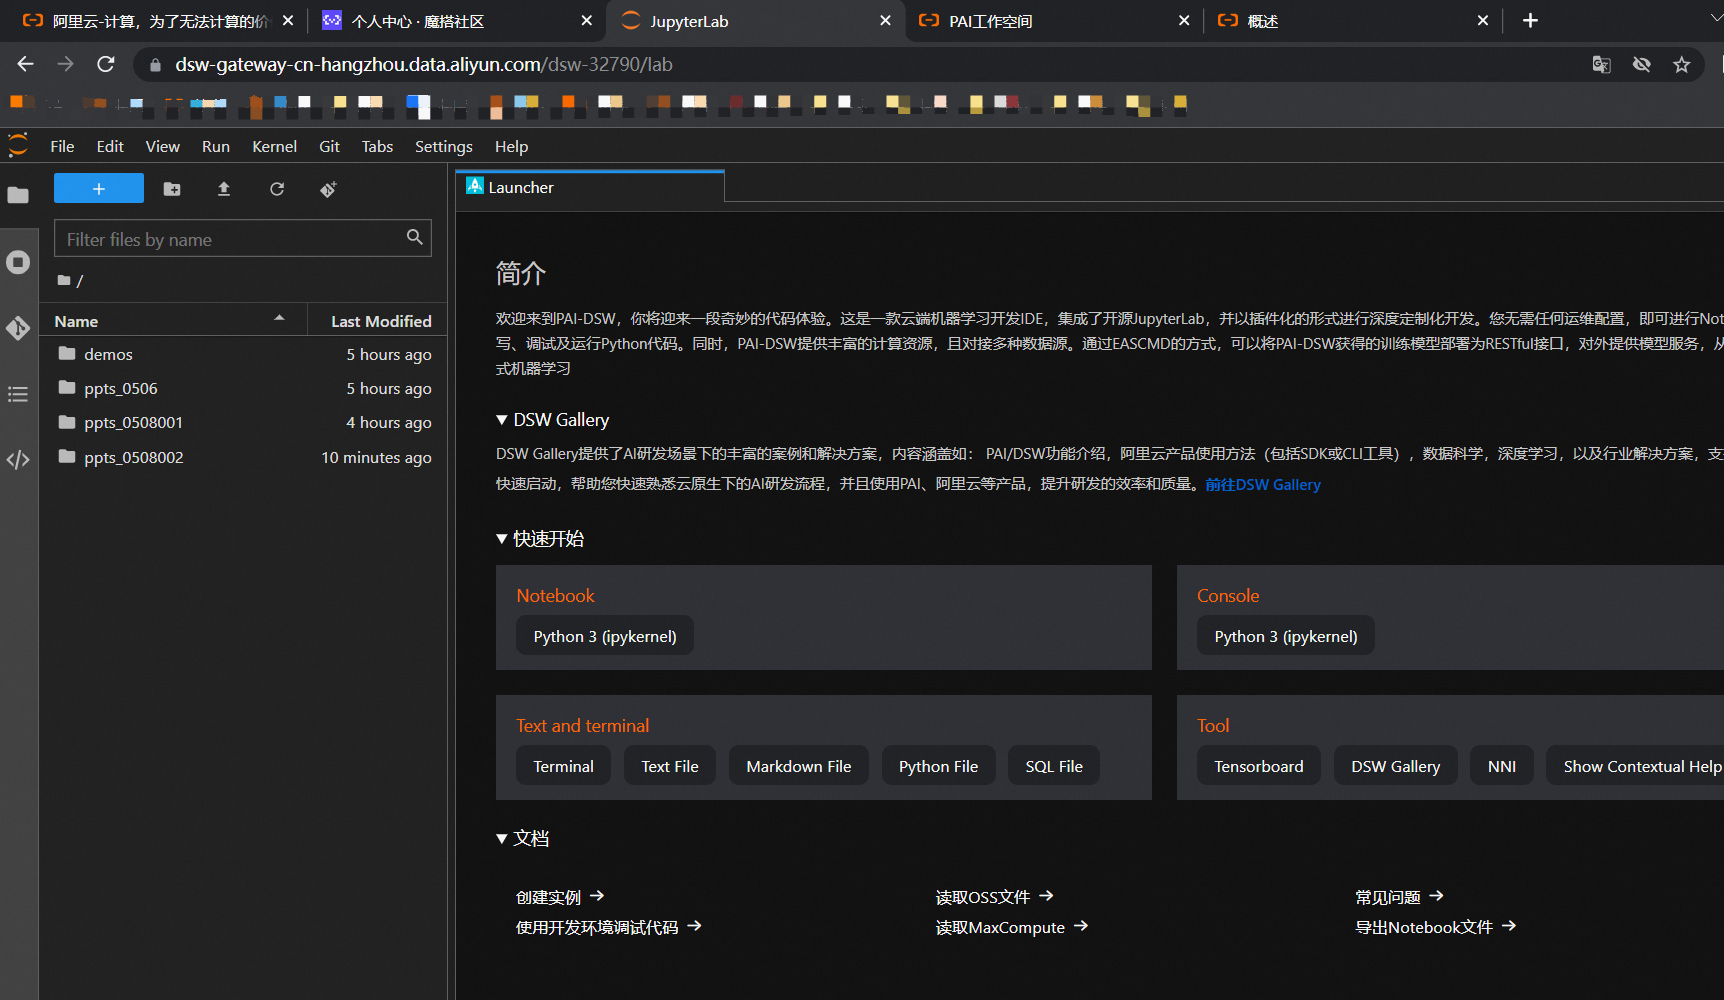Open Running Terminals and Kernels sidebar icon

tap(18, 262)
